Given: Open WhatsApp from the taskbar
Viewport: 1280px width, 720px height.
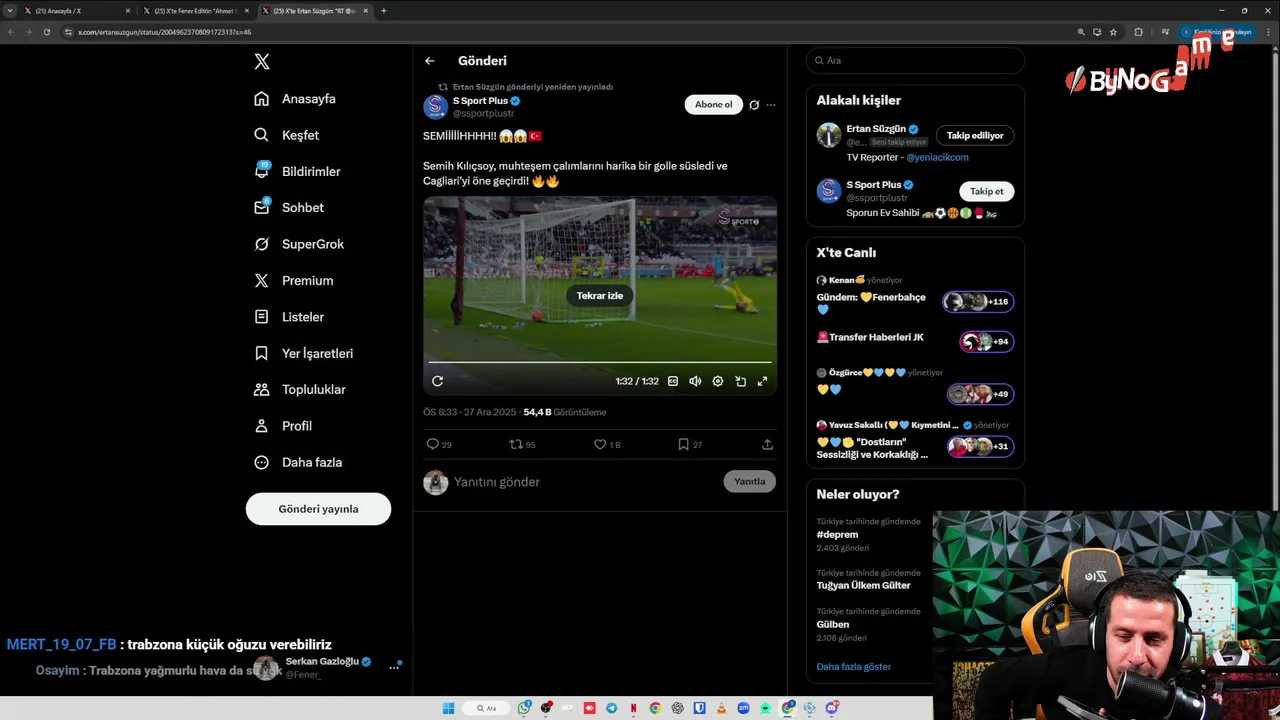Looking at the screenshot, I should pos(525,708).
